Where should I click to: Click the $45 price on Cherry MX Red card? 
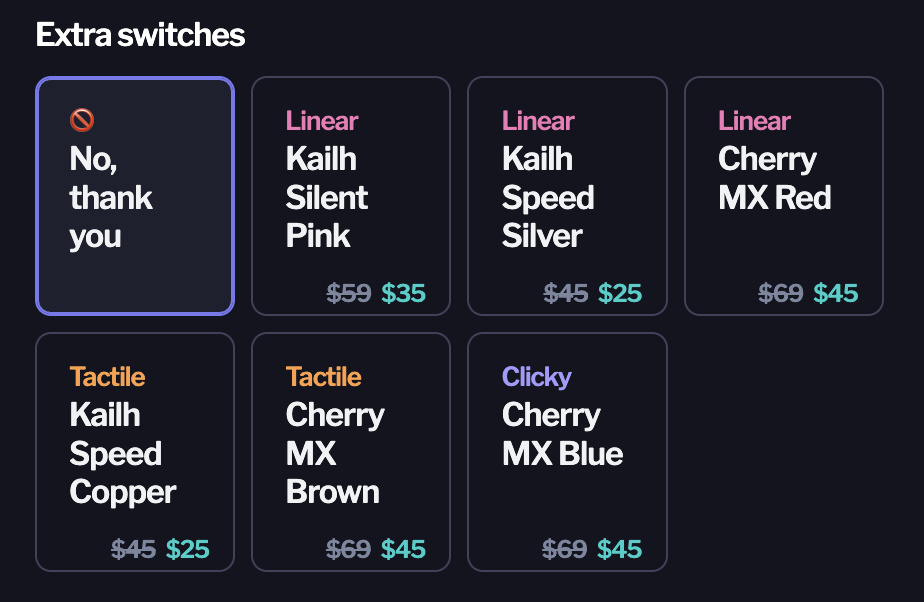tap(836, 293)
